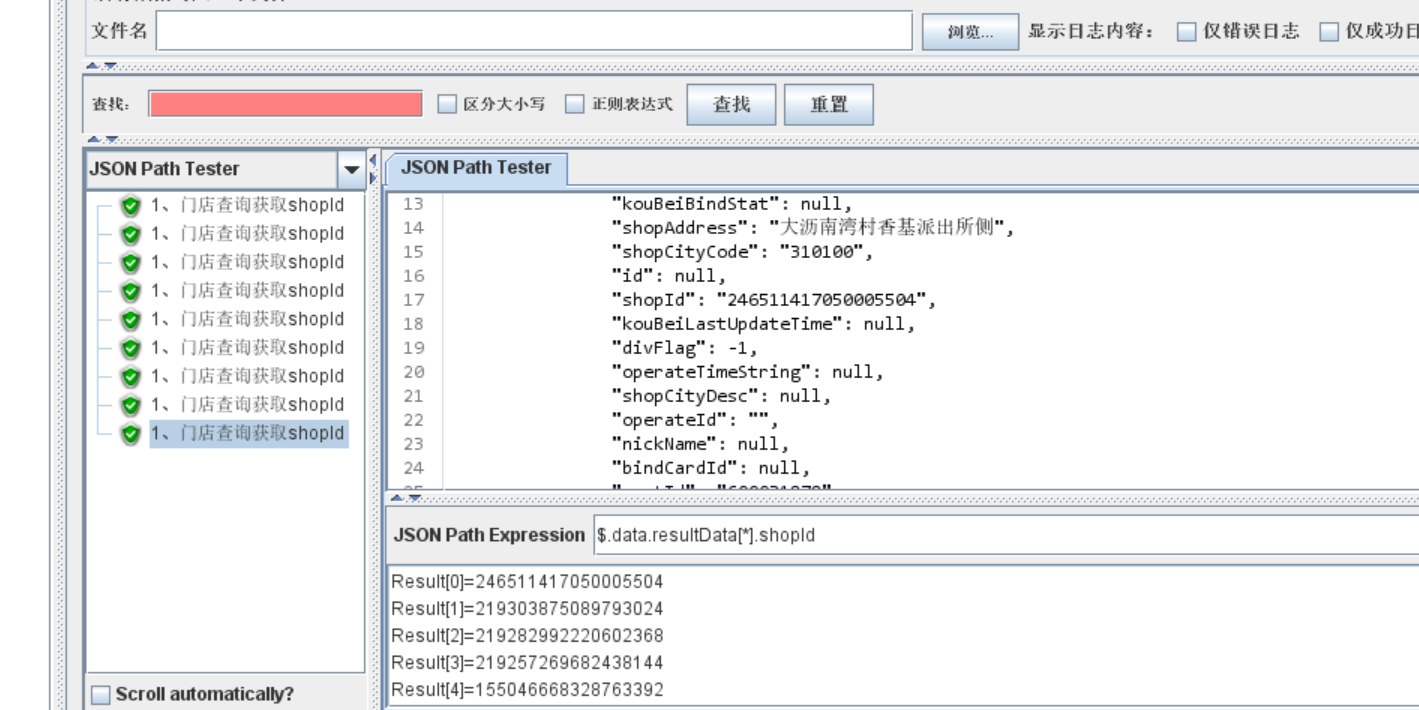Click the down arrow on the divider below the 查找 row
This screenshot has width=1419, height=710.
pos(111,140)
